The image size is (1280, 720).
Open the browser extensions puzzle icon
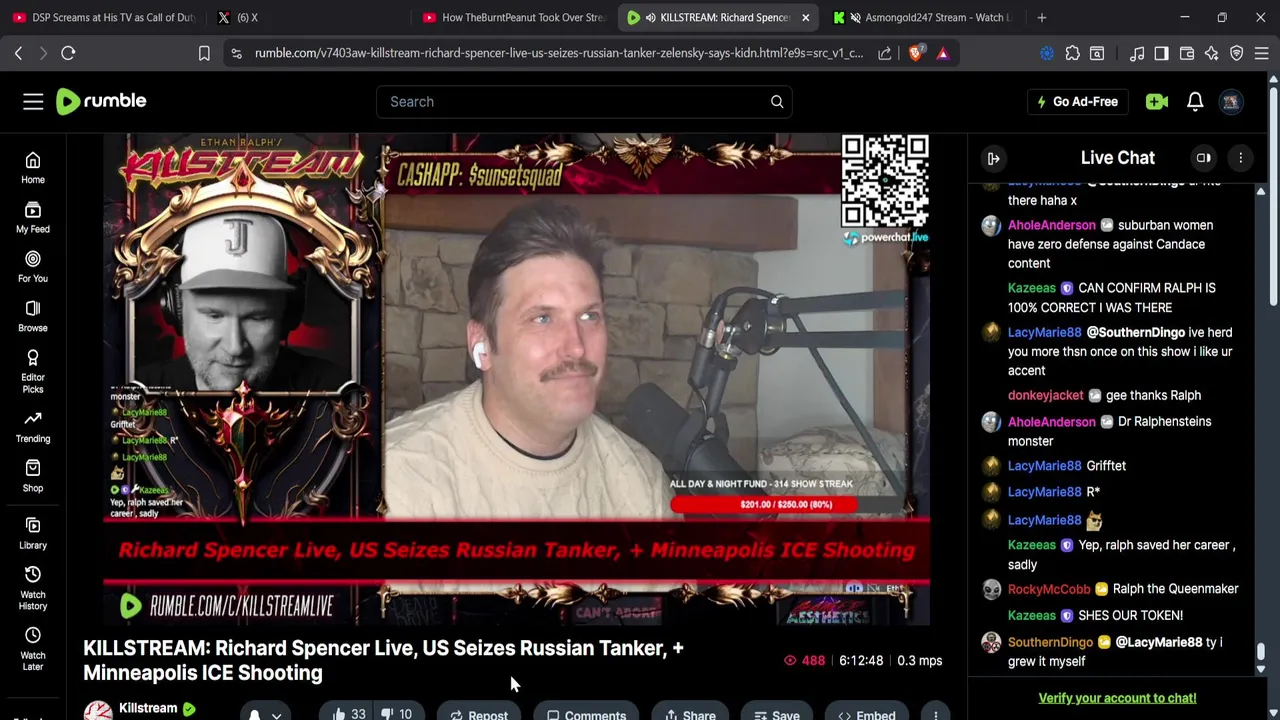pos(1072,53)
